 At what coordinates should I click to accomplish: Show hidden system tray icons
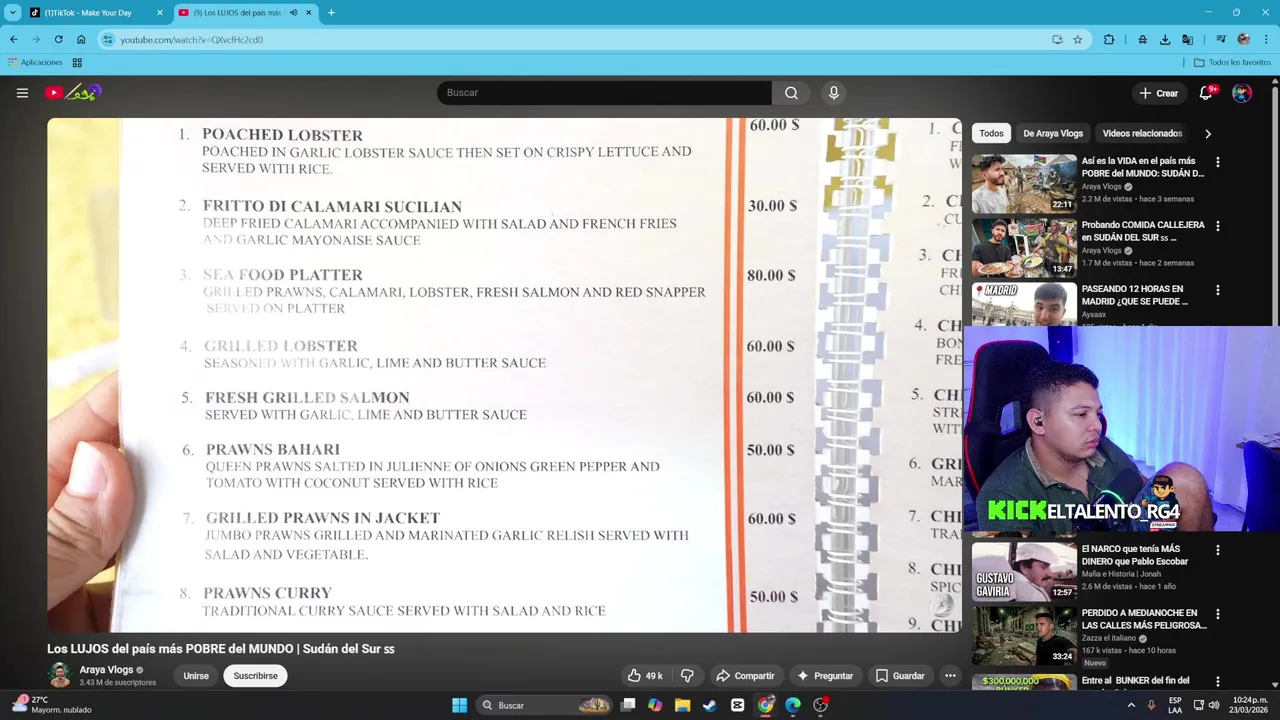coord(1131,705)
